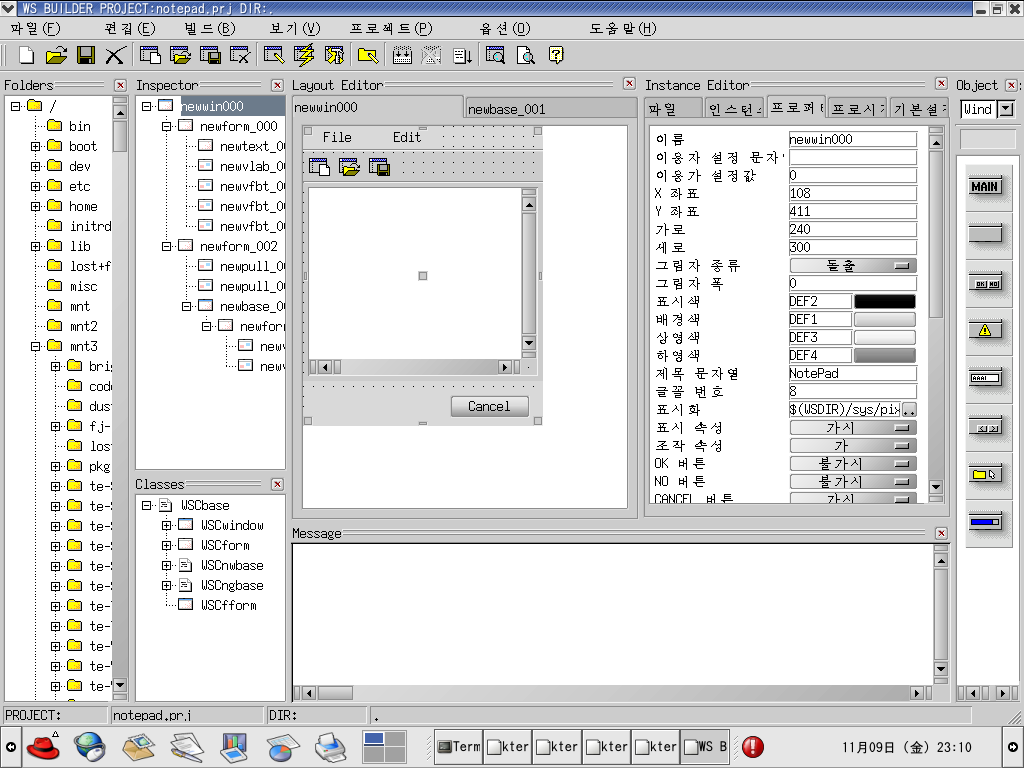The width and height of the screenshot is (1024, 768).
Task: Click the Cancel button in layout editor
Action: click(489, 406)
